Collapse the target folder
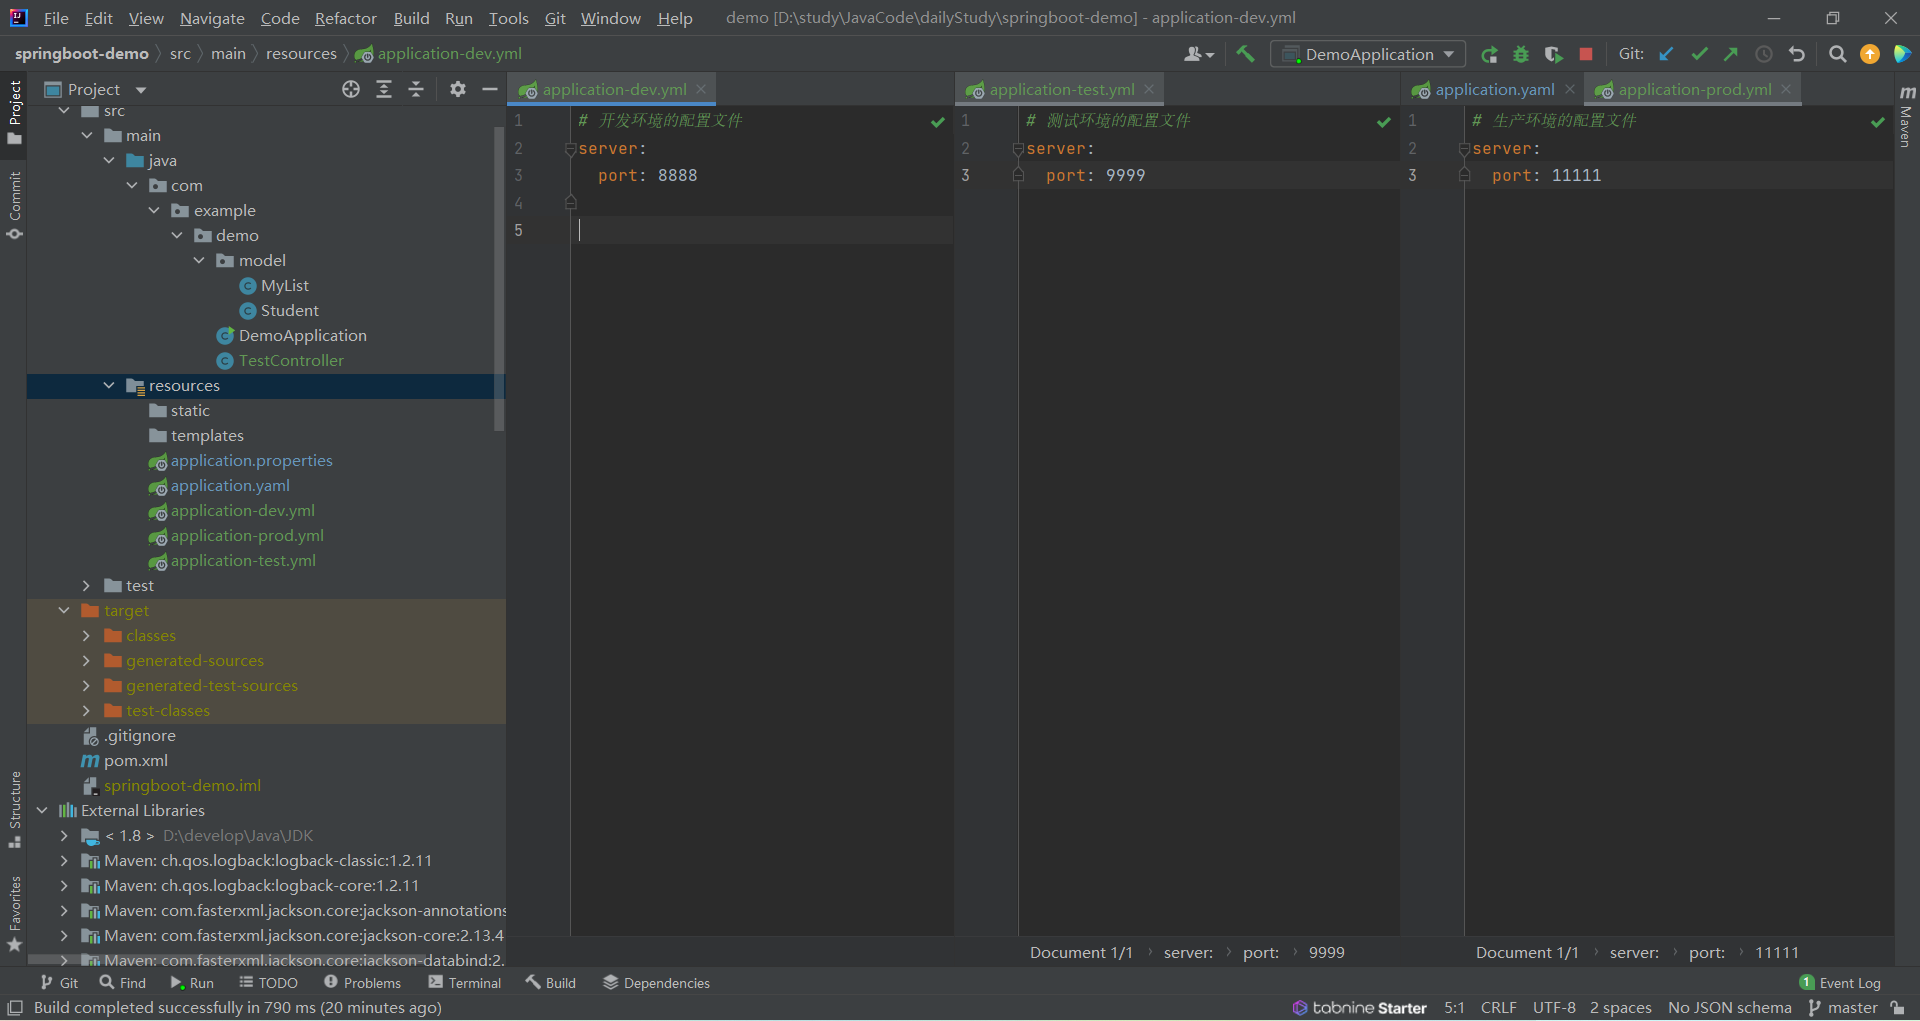1920x1021 pixels. [64, 610]
